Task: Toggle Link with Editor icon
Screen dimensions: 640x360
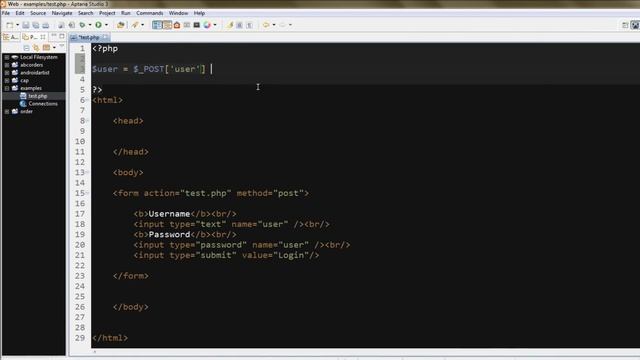Action: (x=36, y=48)
